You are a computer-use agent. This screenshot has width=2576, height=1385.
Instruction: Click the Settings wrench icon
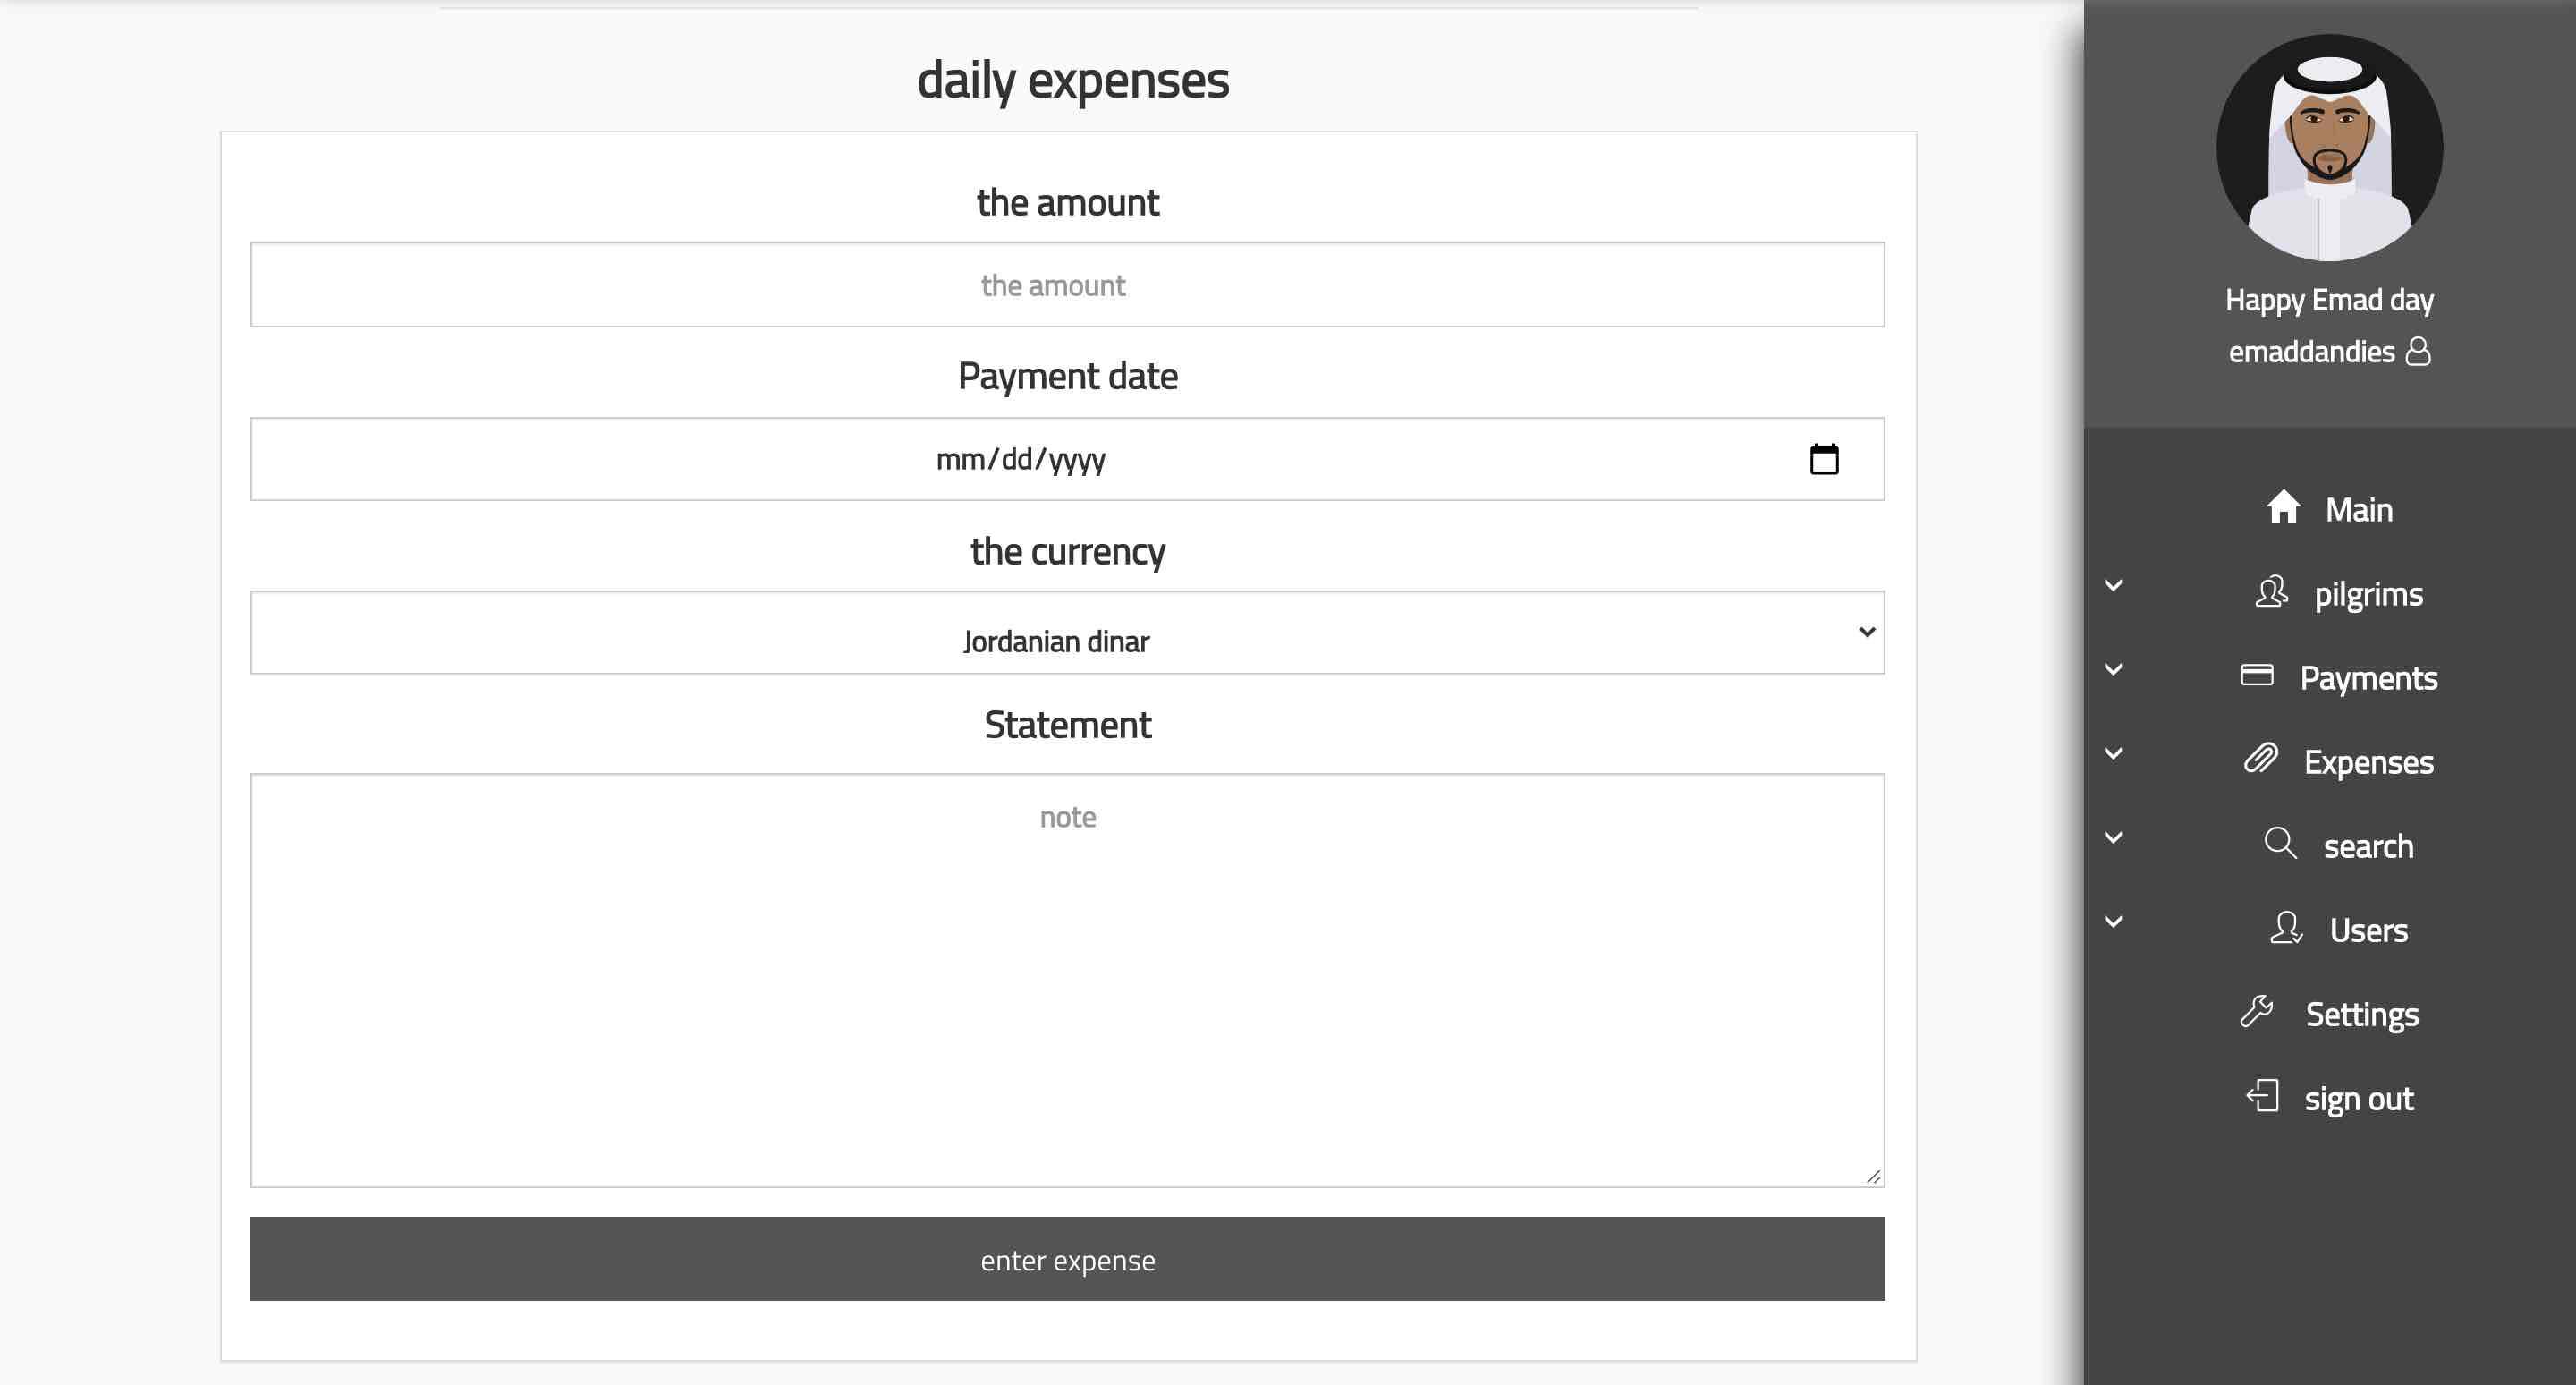point(2257,1012)
